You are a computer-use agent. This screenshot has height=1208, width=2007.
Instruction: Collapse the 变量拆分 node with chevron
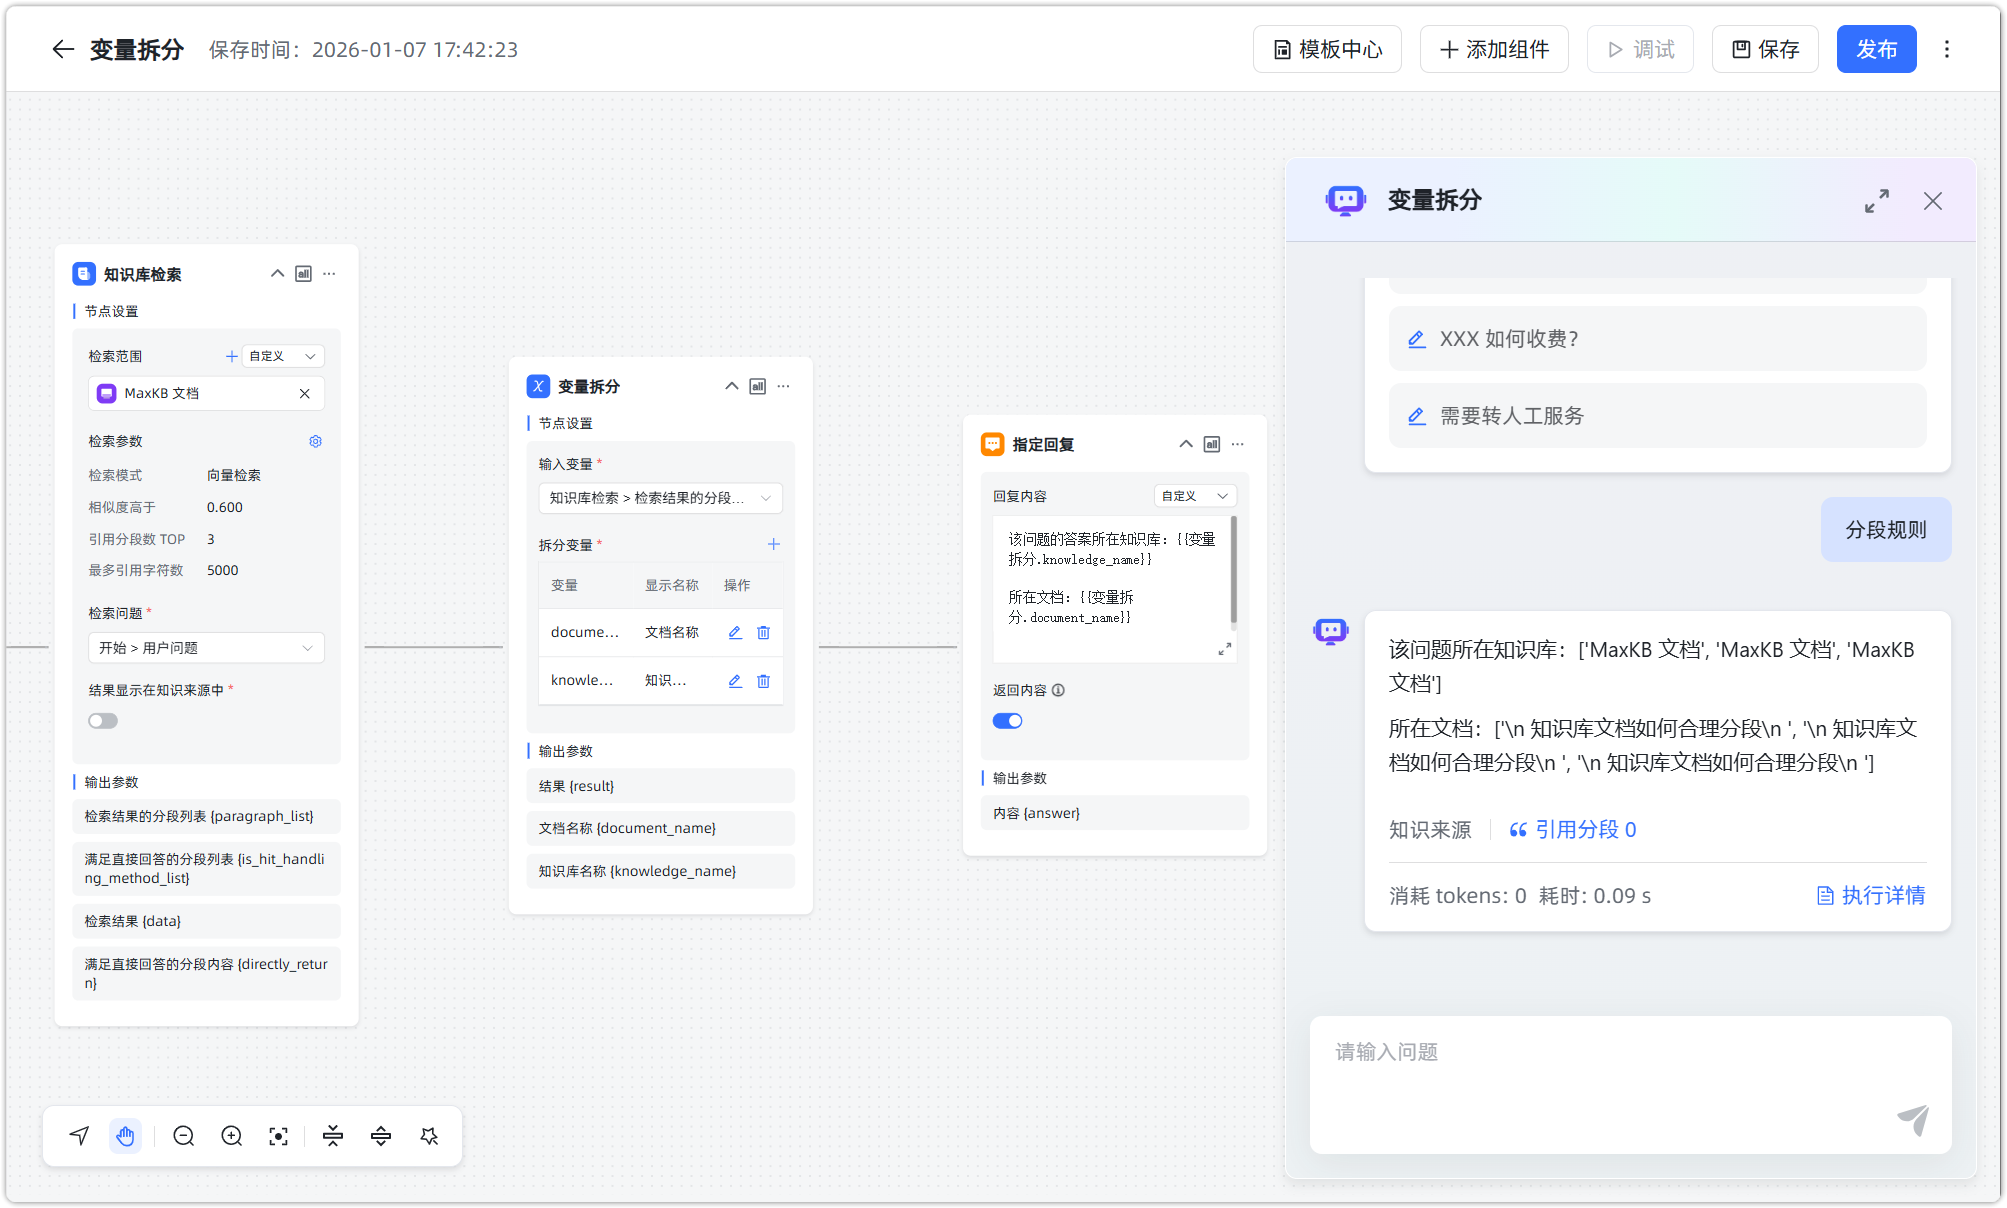[x=731, y=386]
